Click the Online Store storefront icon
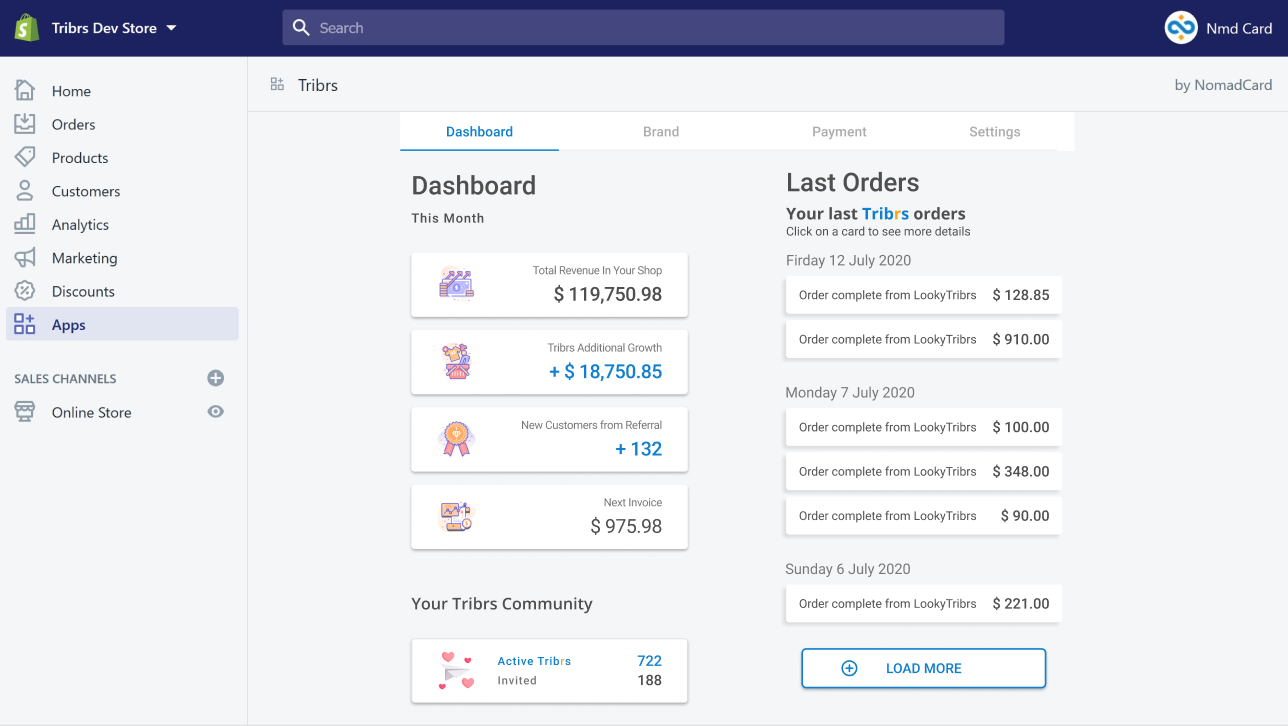 (x=25, y=412)
